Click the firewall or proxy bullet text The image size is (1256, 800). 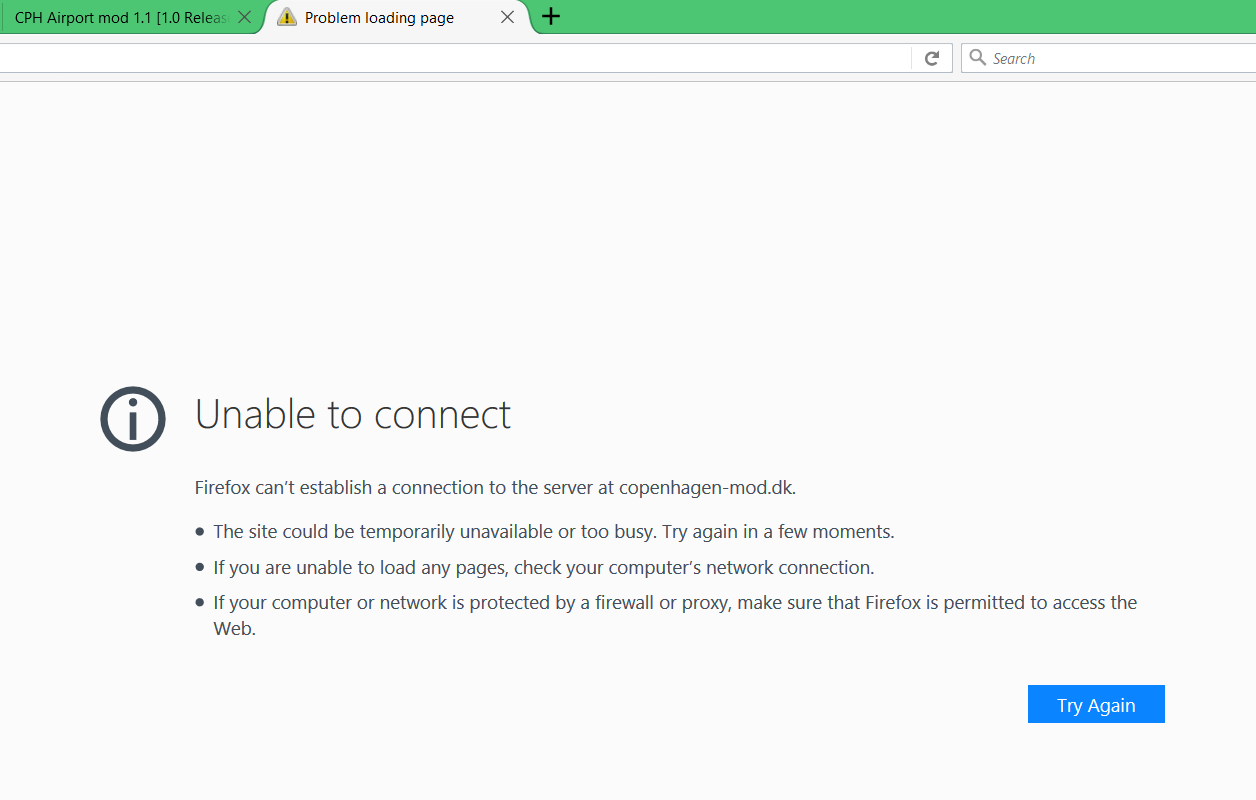pyautogui.click(x=675, y=616)
